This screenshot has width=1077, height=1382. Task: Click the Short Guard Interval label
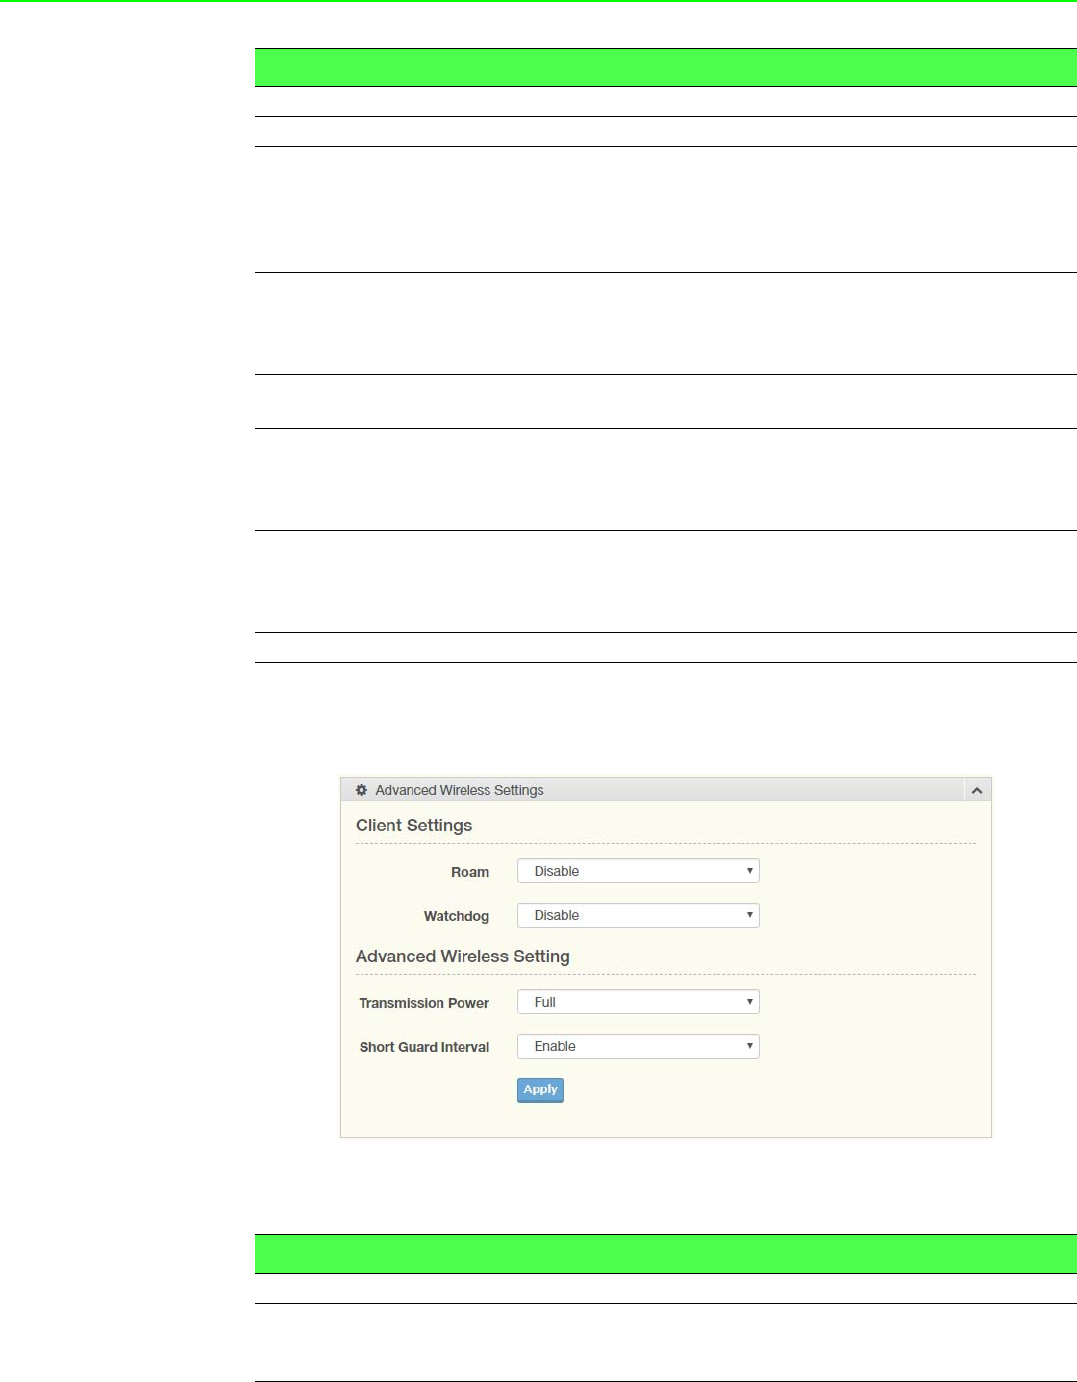[424, 1047]
